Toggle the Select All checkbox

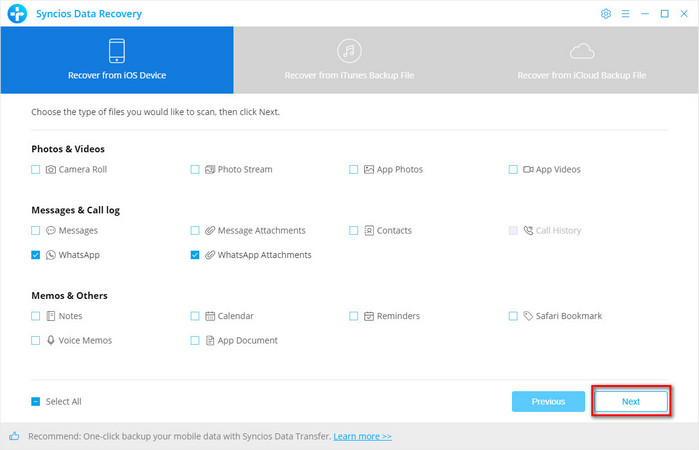click(x=36, y=401)
